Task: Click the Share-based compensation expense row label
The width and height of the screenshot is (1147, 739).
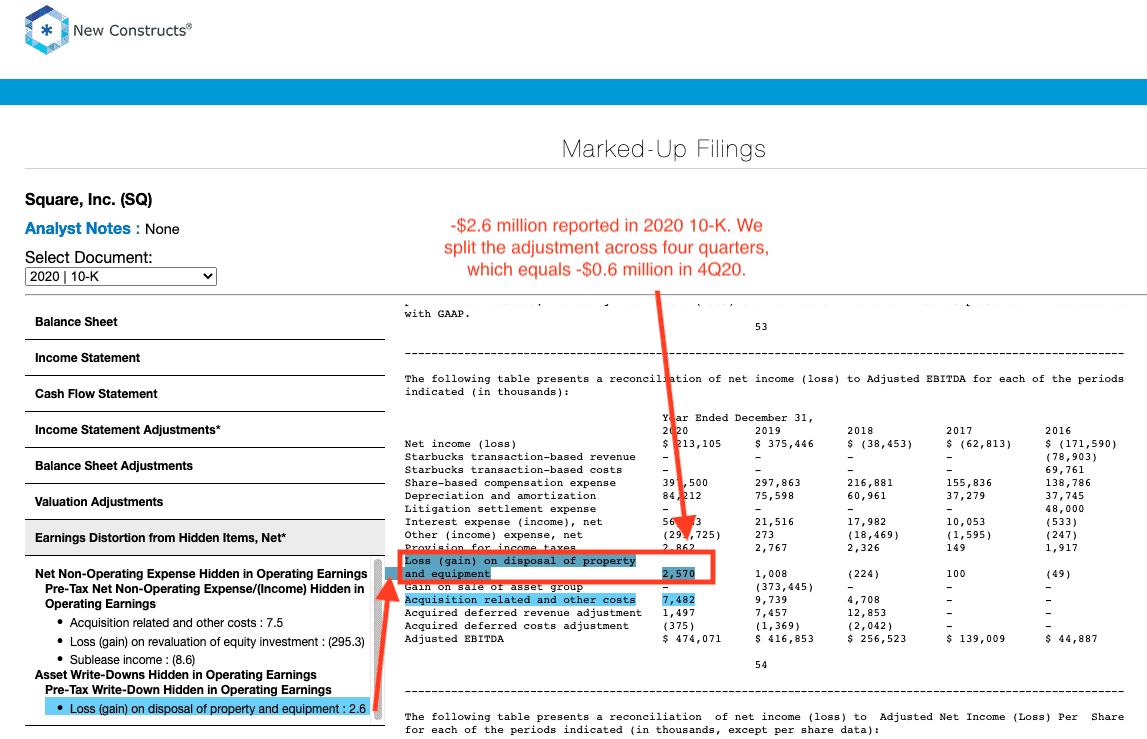Action: click(510, 483)
